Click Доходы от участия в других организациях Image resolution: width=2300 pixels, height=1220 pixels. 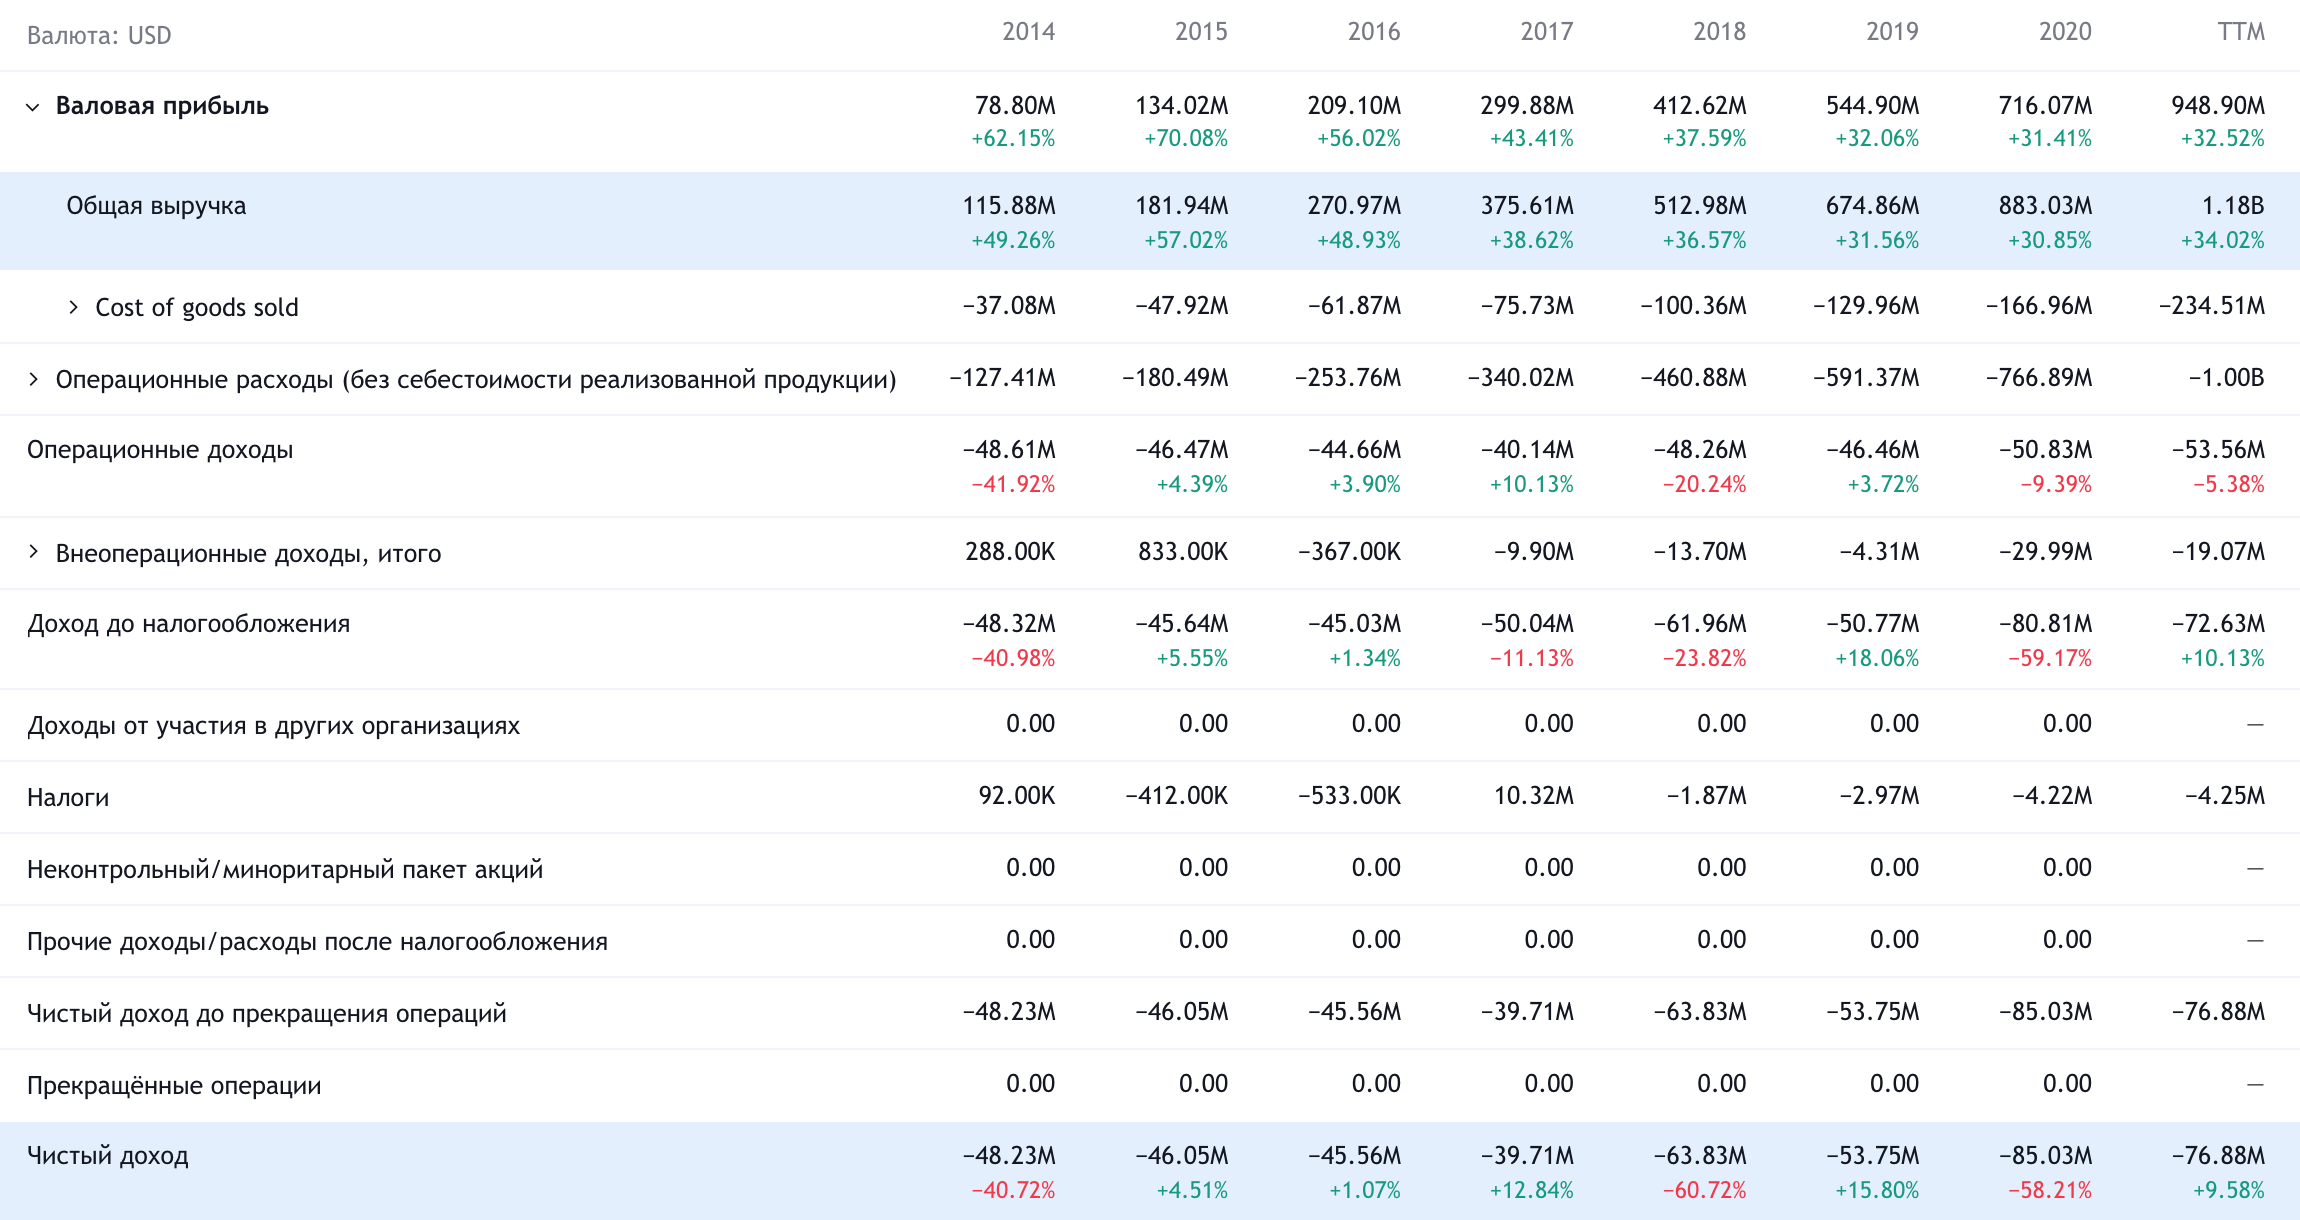pyautogui.click(x=273, y=726)
